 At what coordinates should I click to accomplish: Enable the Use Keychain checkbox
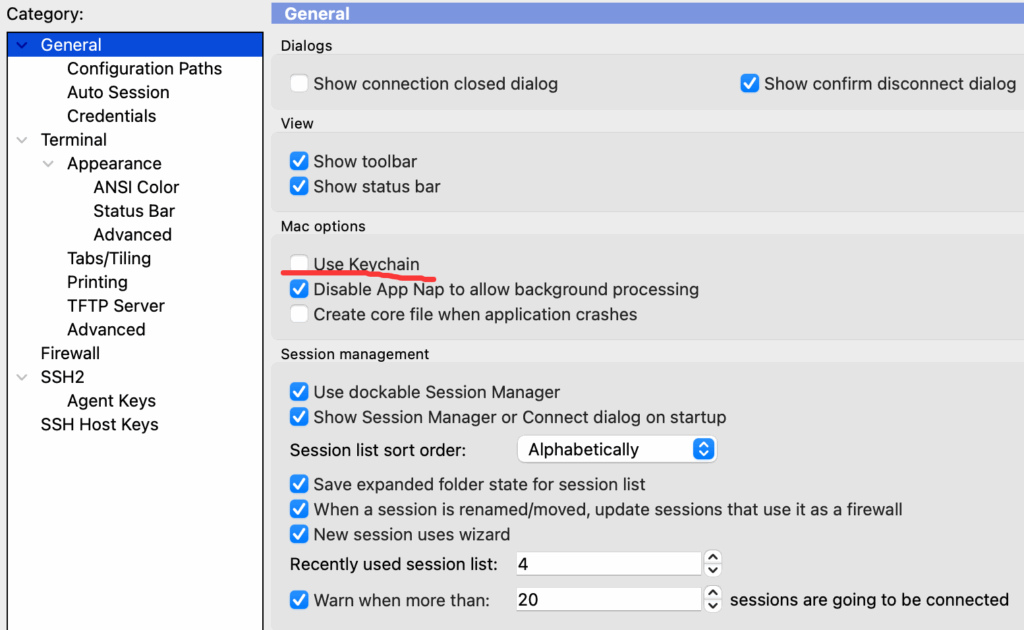point(299,265)
